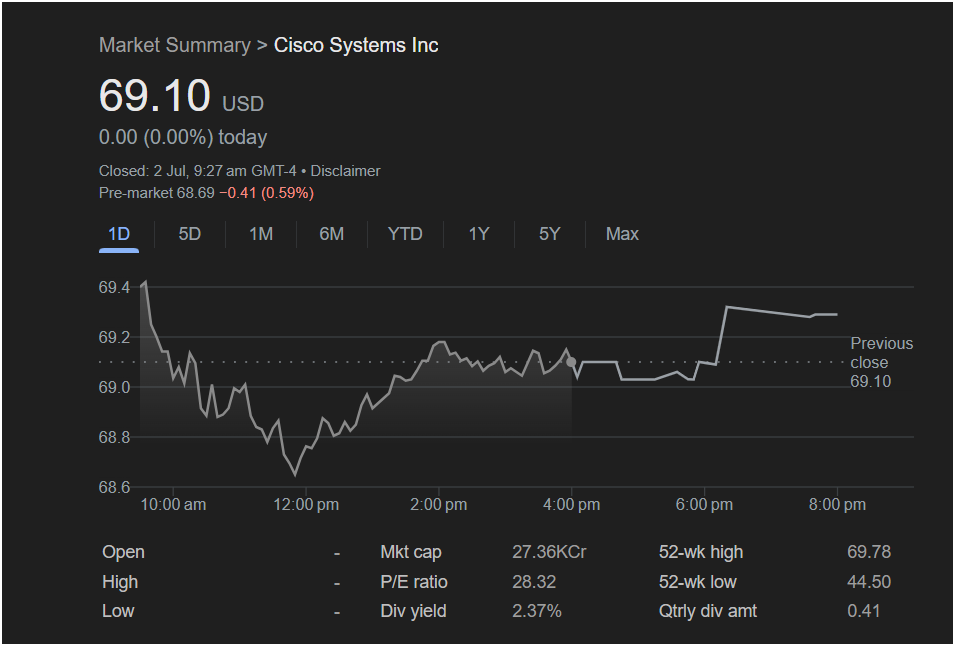Switch to the 1Y time range tab
This screenshot has height=646, width=955.
pos(479,234)
